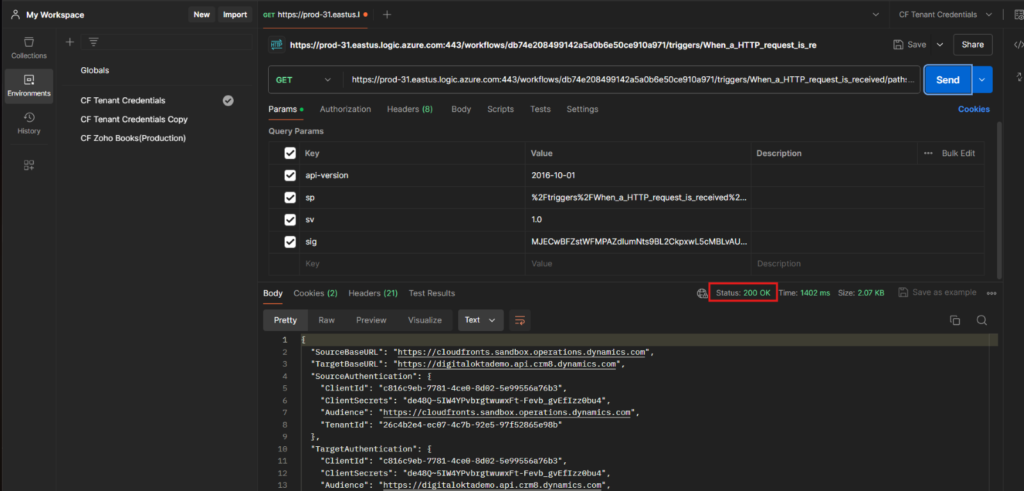Click Bulk Edit in query params

(x=958, y=153)
